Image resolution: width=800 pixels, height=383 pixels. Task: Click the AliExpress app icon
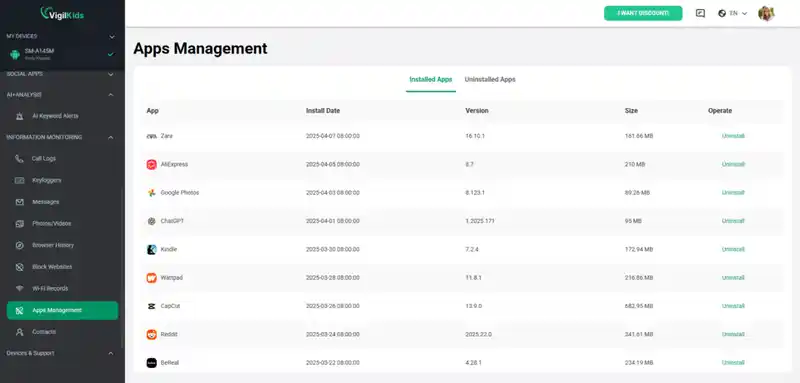pyautogui.click(x=152, y=164)
